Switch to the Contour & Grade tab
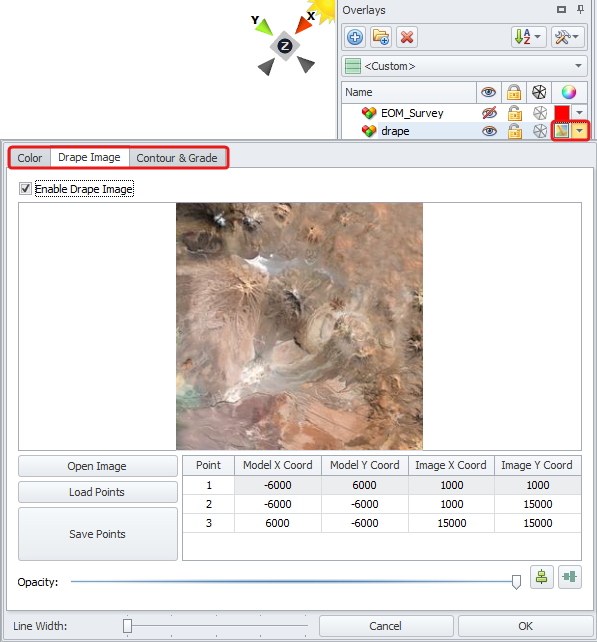Image resolution: width=597 pixels, height=642 pixels. 177,158
